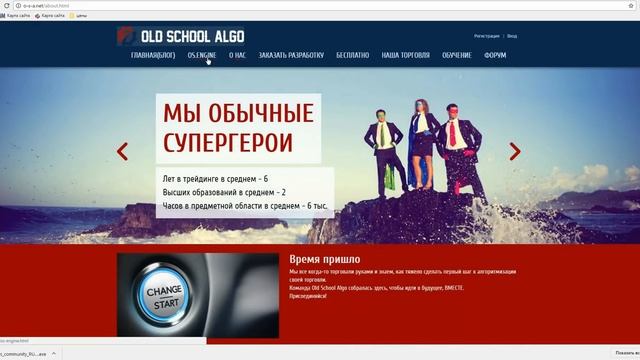Open the НАША ТОРГОВЛЯ menu item
The width and height of the screenshot is (640, 360).
tap(406, 55)
